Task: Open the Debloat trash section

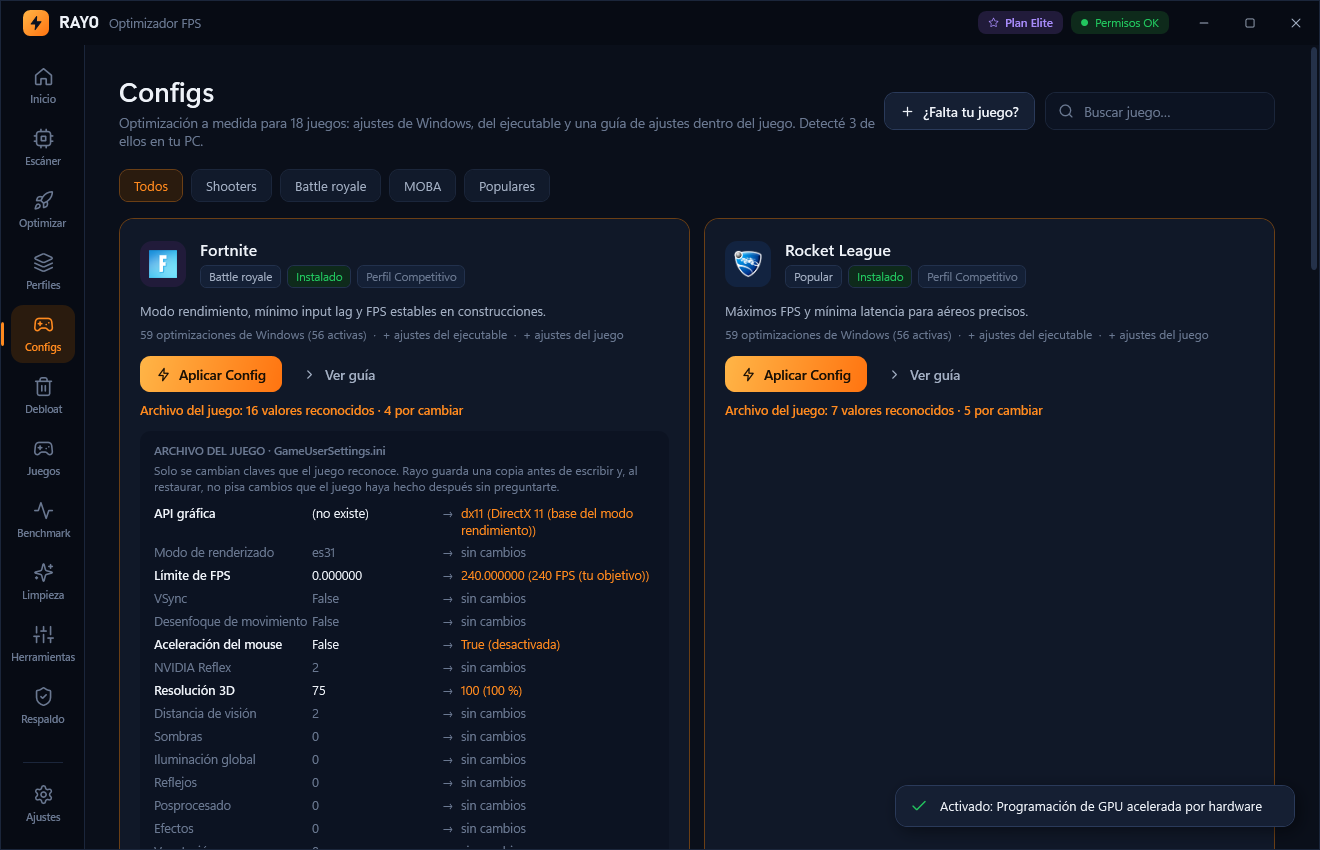Action: (x=43, y=396)
